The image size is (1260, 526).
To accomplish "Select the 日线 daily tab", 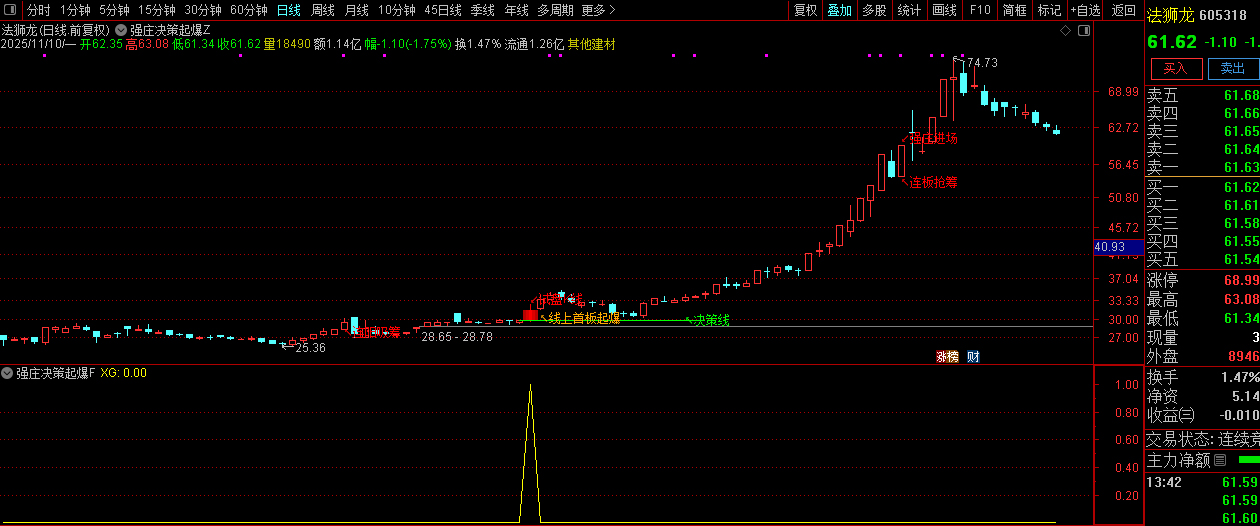I will tap(289, 10).
